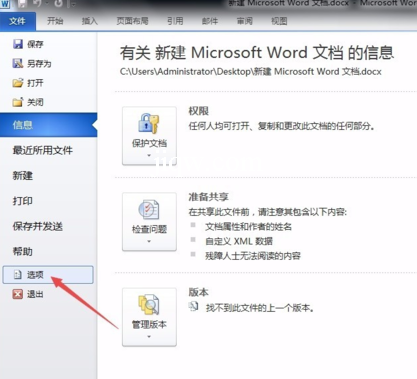
Task: Select 信息 in the backstage menu
Action: click(49, 125)
